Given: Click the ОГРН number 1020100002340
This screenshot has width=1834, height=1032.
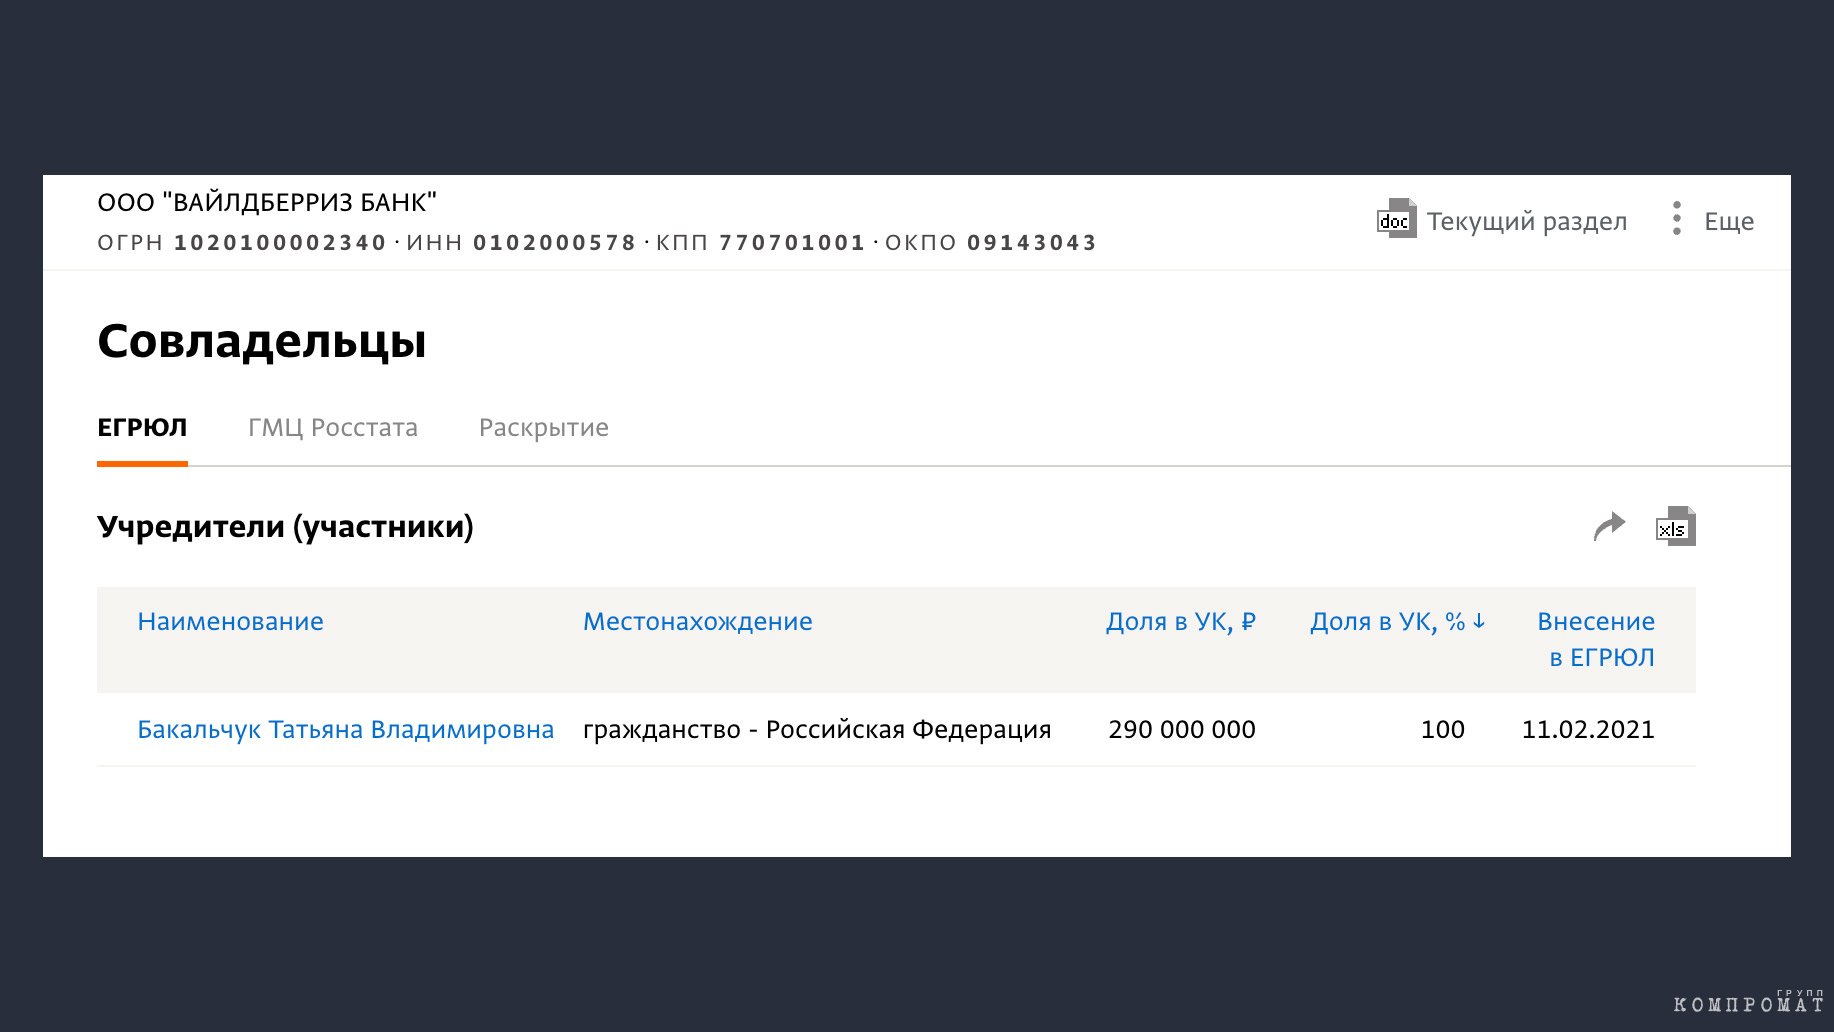Looking at the screenshot, I should (x=280, y=243).
